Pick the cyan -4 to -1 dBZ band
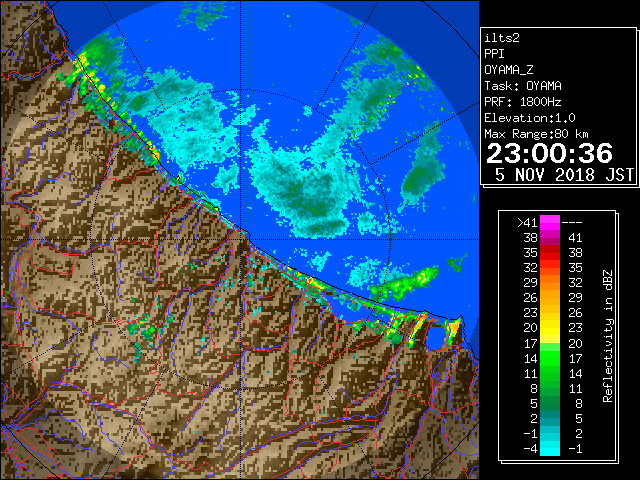The image size is (640, 480). [550, 449]
